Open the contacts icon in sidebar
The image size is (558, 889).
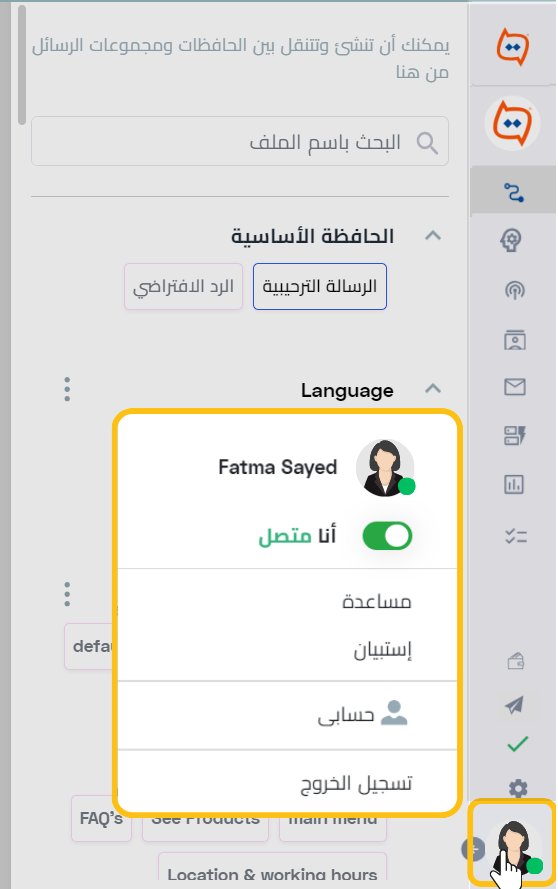click(x=514, y=340)
